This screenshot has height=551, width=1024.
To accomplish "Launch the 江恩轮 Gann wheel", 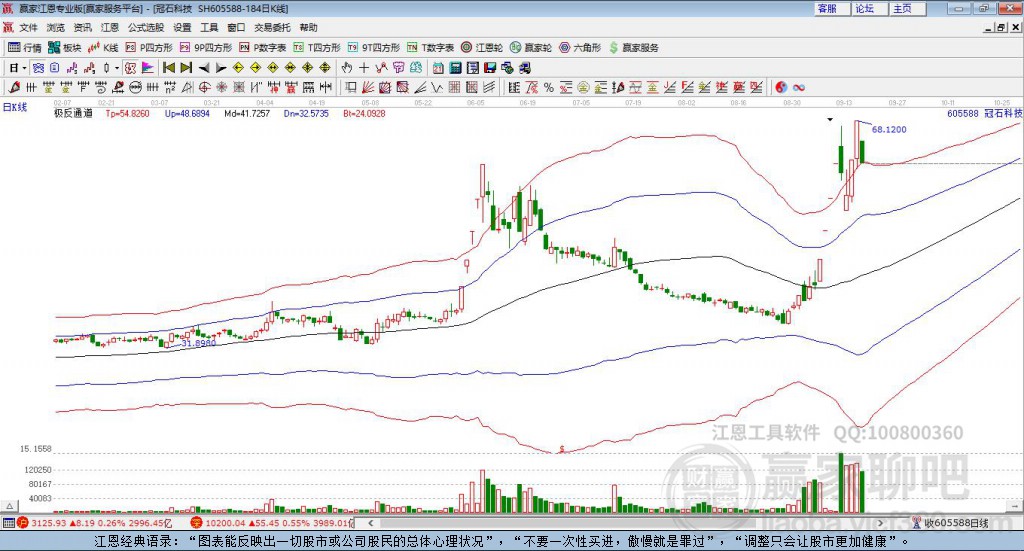I will pos(482,48).
